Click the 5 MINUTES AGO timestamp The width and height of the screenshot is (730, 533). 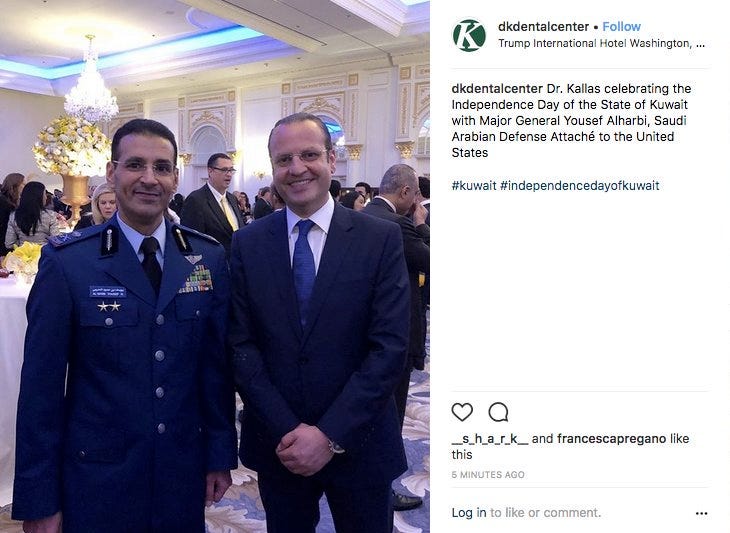pos(488,474)
